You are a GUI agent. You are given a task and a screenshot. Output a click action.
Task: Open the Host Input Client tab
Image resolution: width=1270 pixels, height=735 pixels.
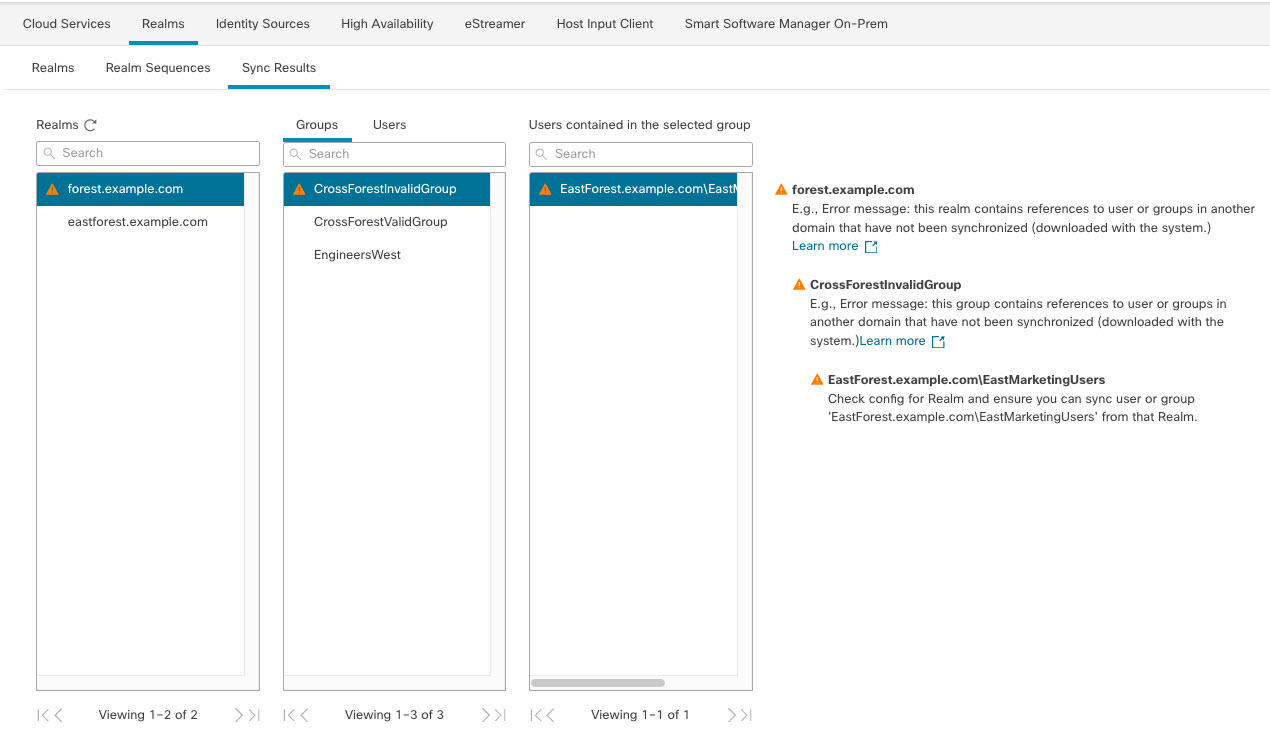click(604, 23)
